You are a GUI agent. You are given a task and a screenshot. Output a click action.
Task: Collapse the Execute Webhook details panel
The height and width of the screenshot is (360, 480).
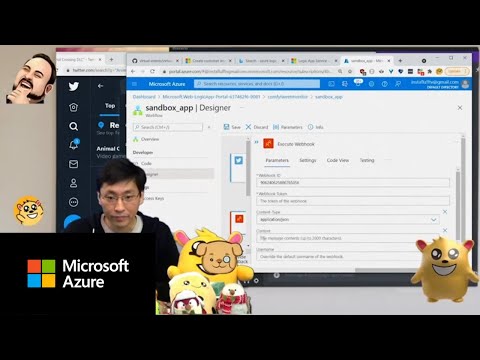(x=256, y=142)
